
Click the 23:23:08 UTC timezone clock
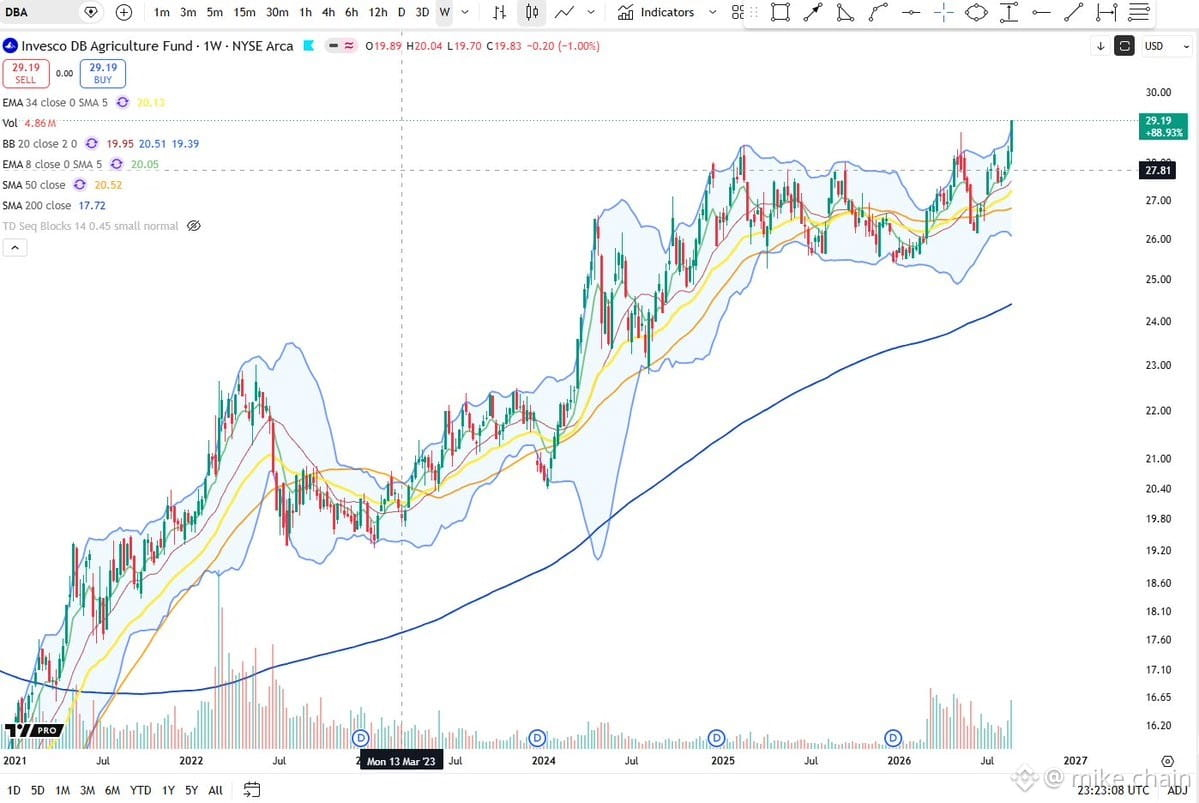[1113, 790]
